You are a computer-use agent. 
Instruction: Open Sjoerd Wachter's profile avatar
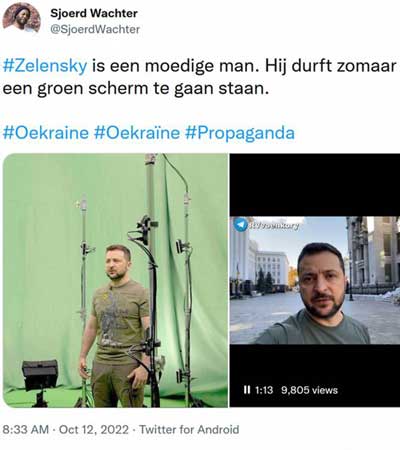tap(22, 18)
